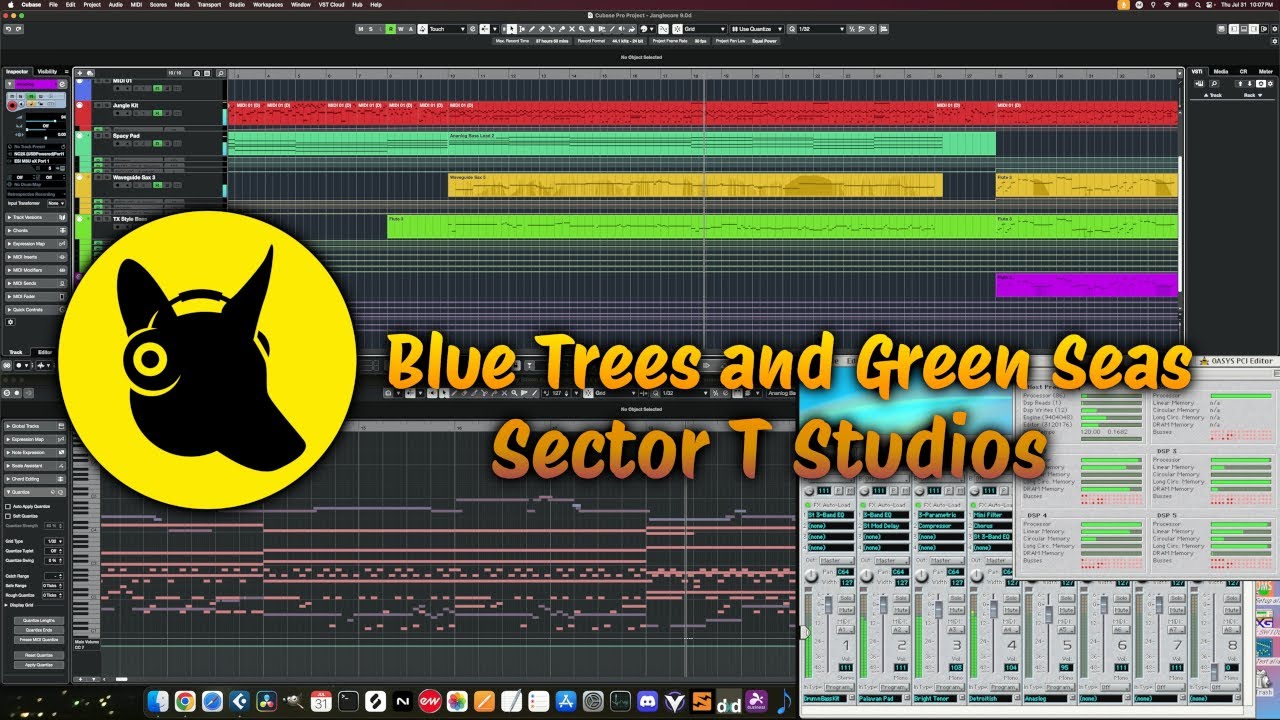
Task: Open the Workspaces menu
Action: (268, 5)
